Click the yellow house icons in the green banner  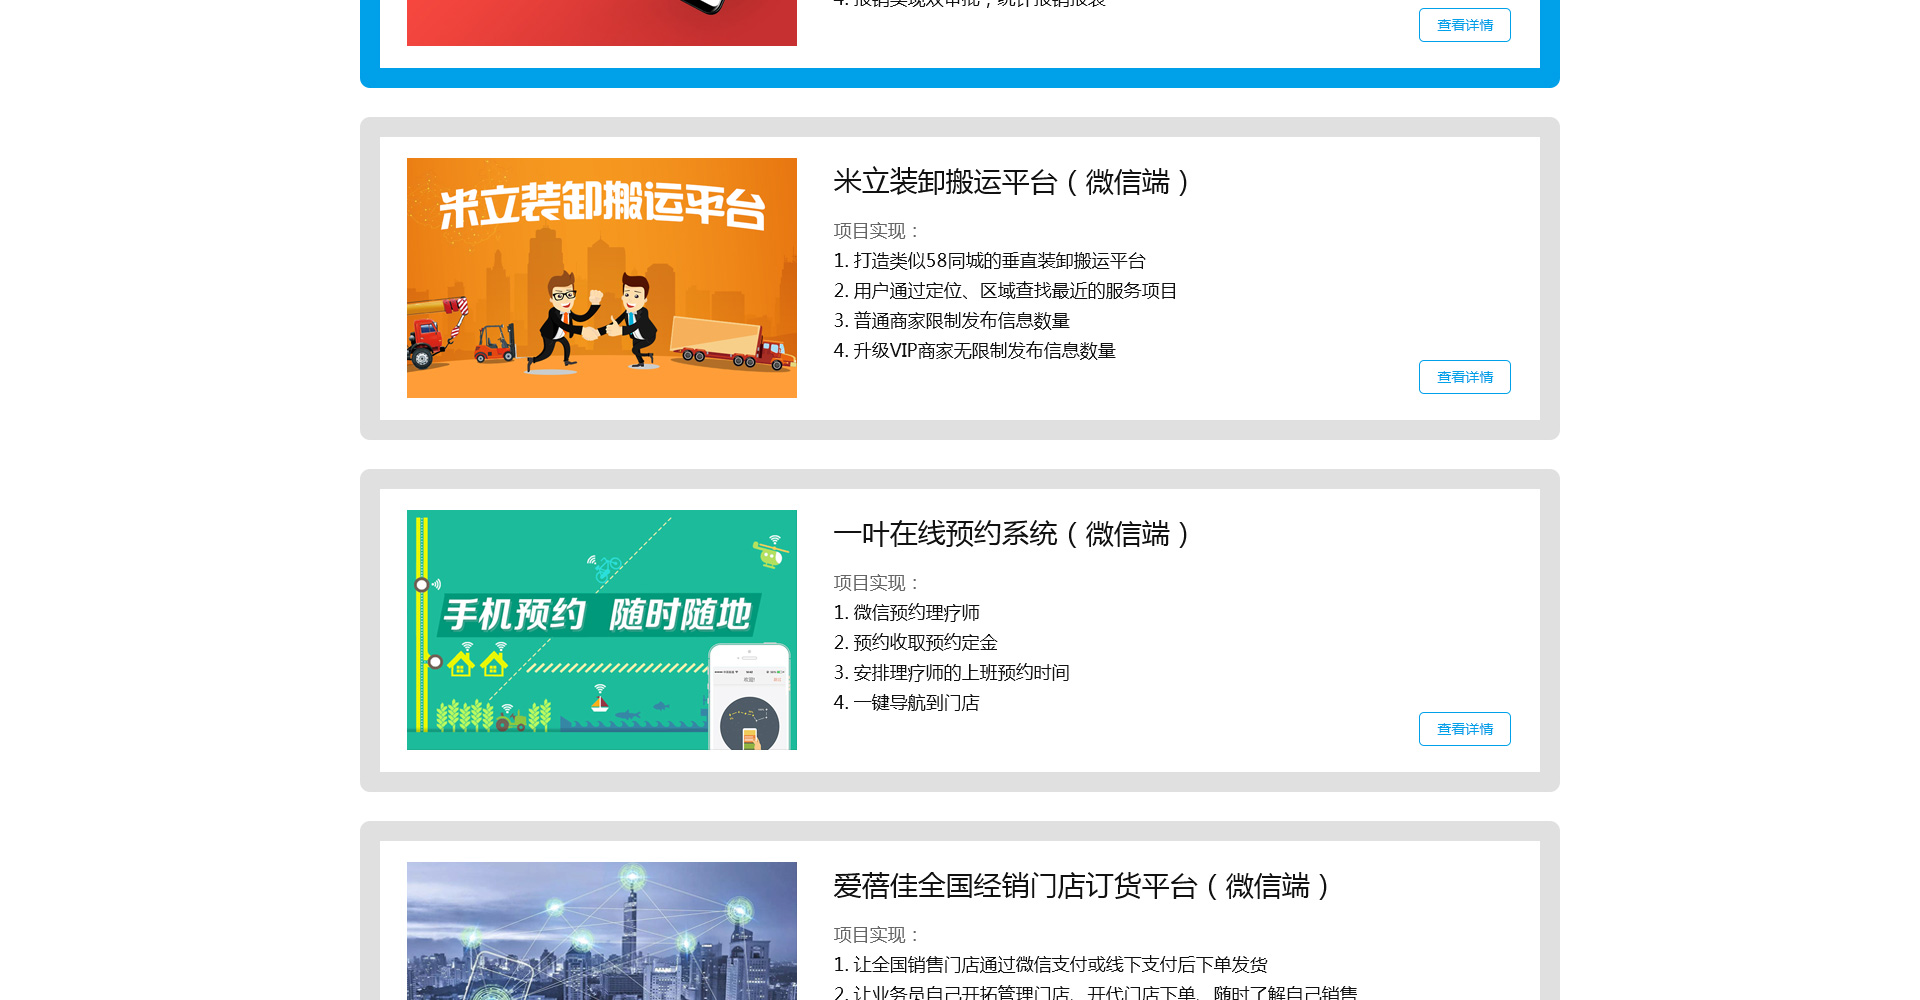[x=477, y=663]
